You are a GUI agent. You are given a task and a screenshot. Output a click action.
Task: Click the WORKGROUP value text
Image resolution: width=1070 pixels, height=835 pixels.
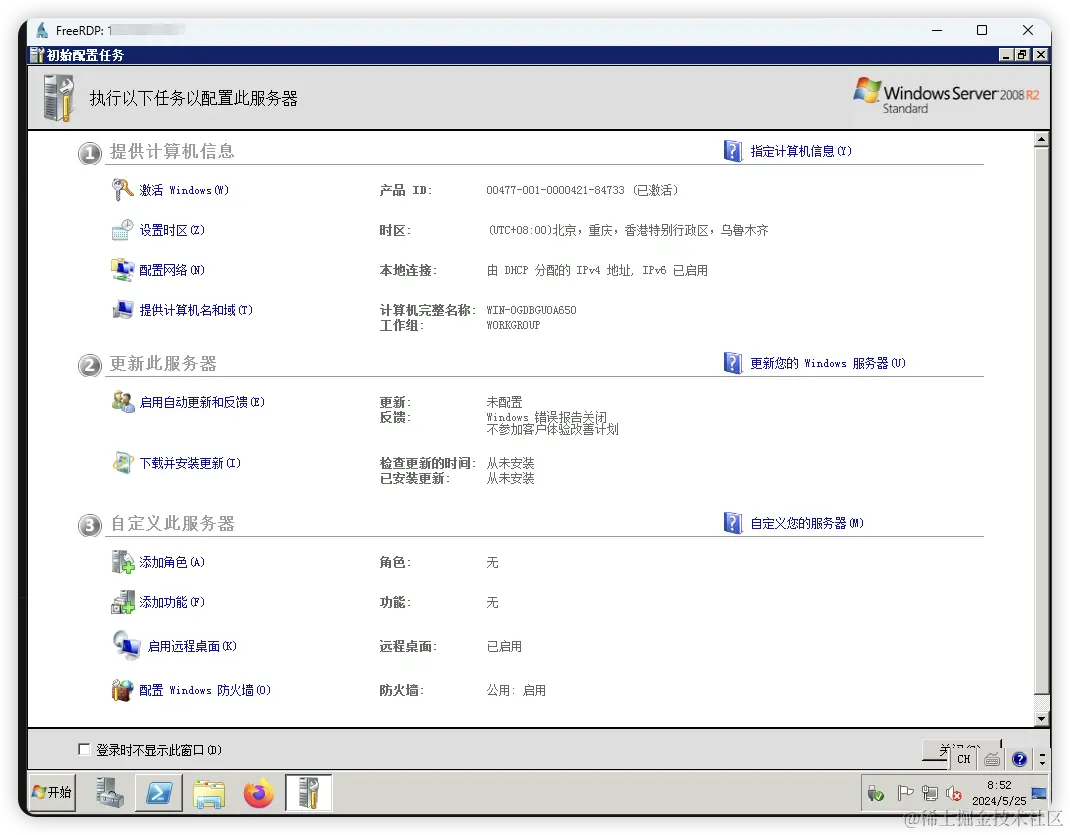tap(513, 325)
